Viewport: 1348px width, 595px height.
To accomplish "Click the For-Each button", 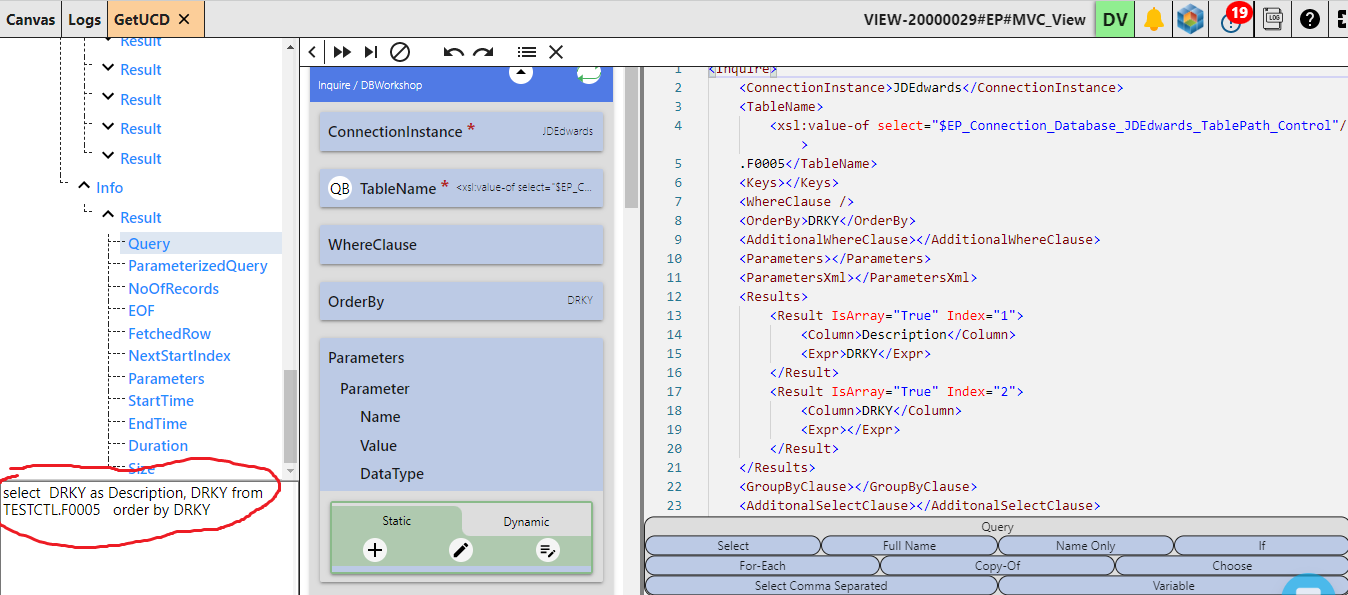I will [762, 565].
